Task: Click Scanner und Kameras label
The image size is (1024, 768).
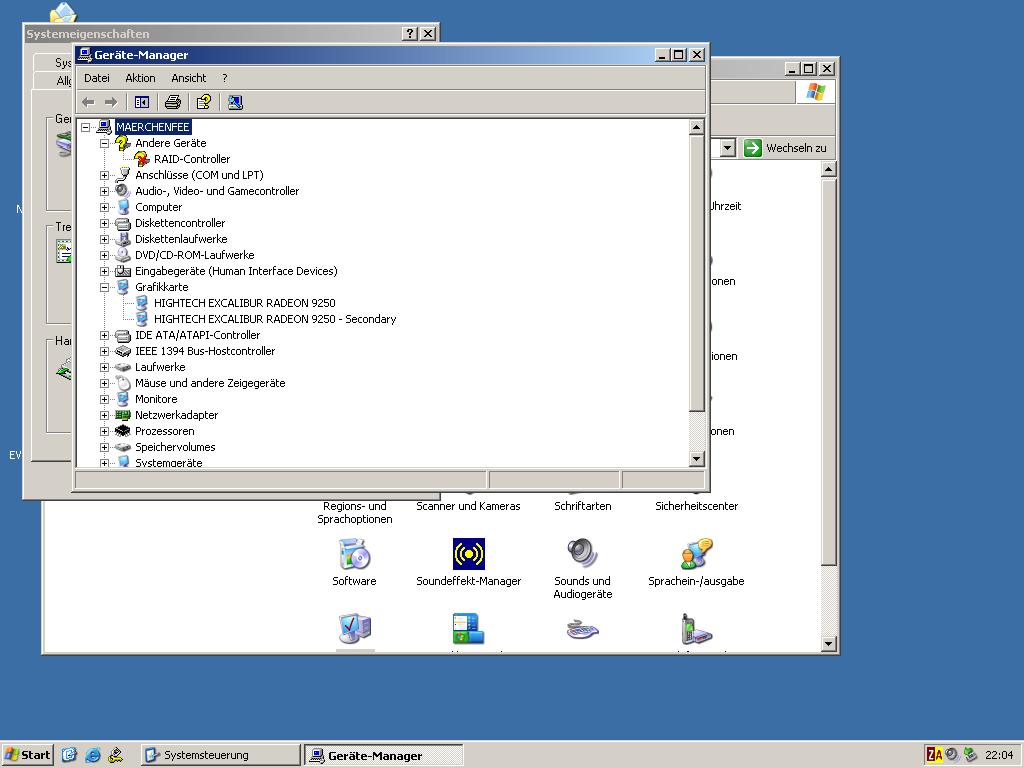Action: [x=468, y=506]
